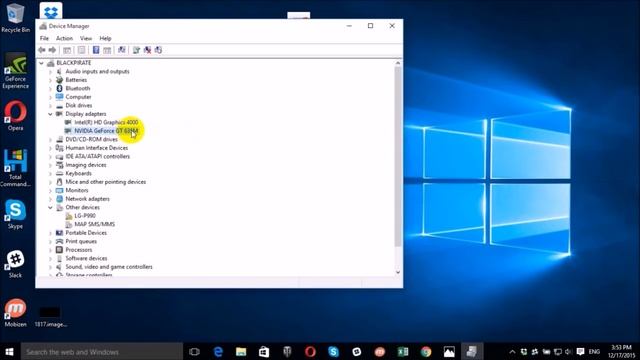Click the Chrome icon in the taskbar
Viewport: 640px width, 360px height.
pos(426,351)
